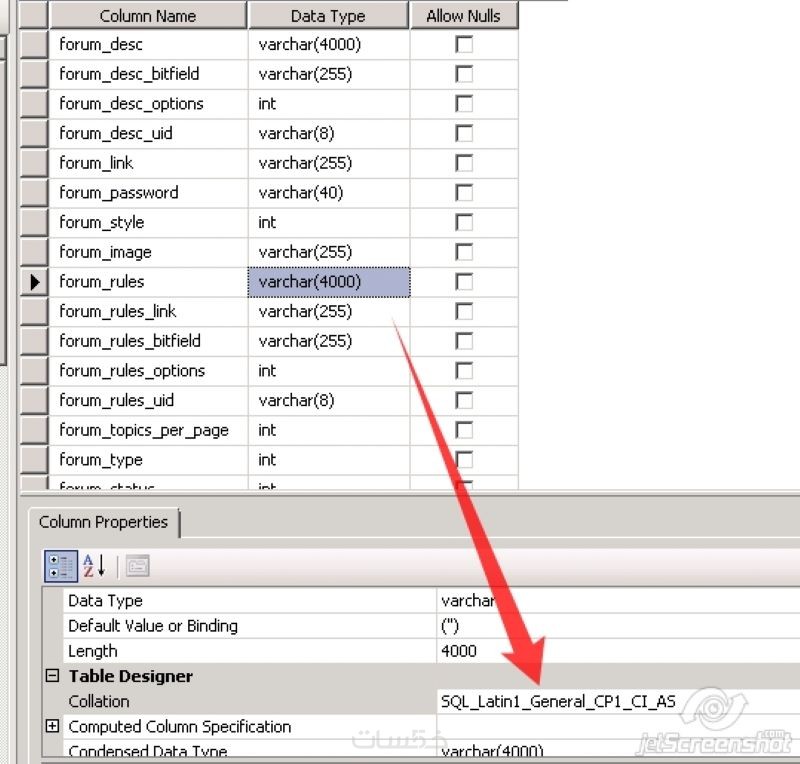800x764 pixels.
Task: Toggle Allow Nulls for forum_link
Action: point(464,163)
